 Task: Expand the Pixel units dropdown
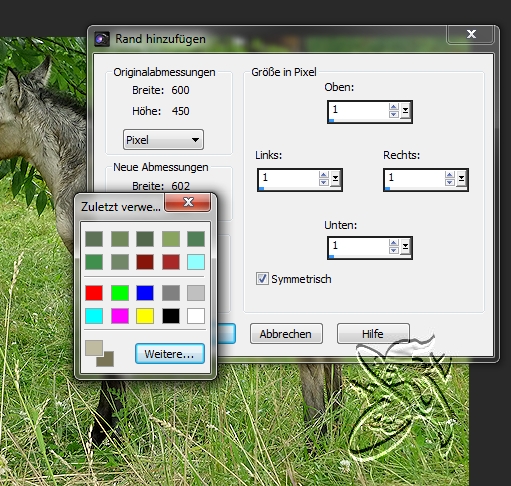coord(163,140)
